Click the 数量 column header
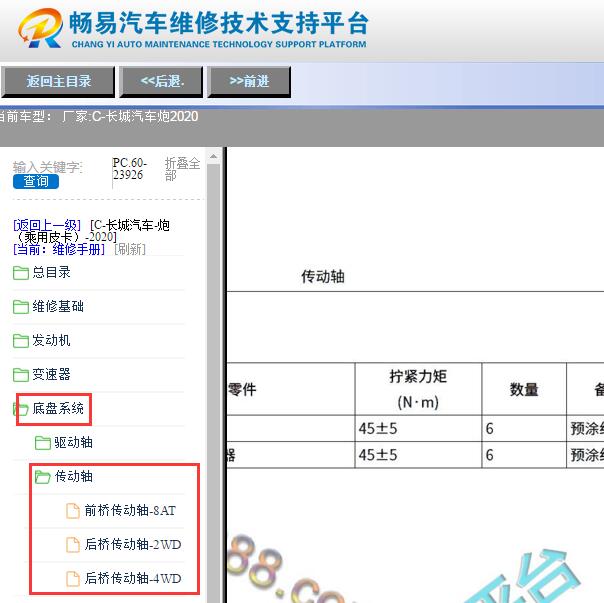The height and width of the screenshot is (603, 604). click(x=524, y=390)
